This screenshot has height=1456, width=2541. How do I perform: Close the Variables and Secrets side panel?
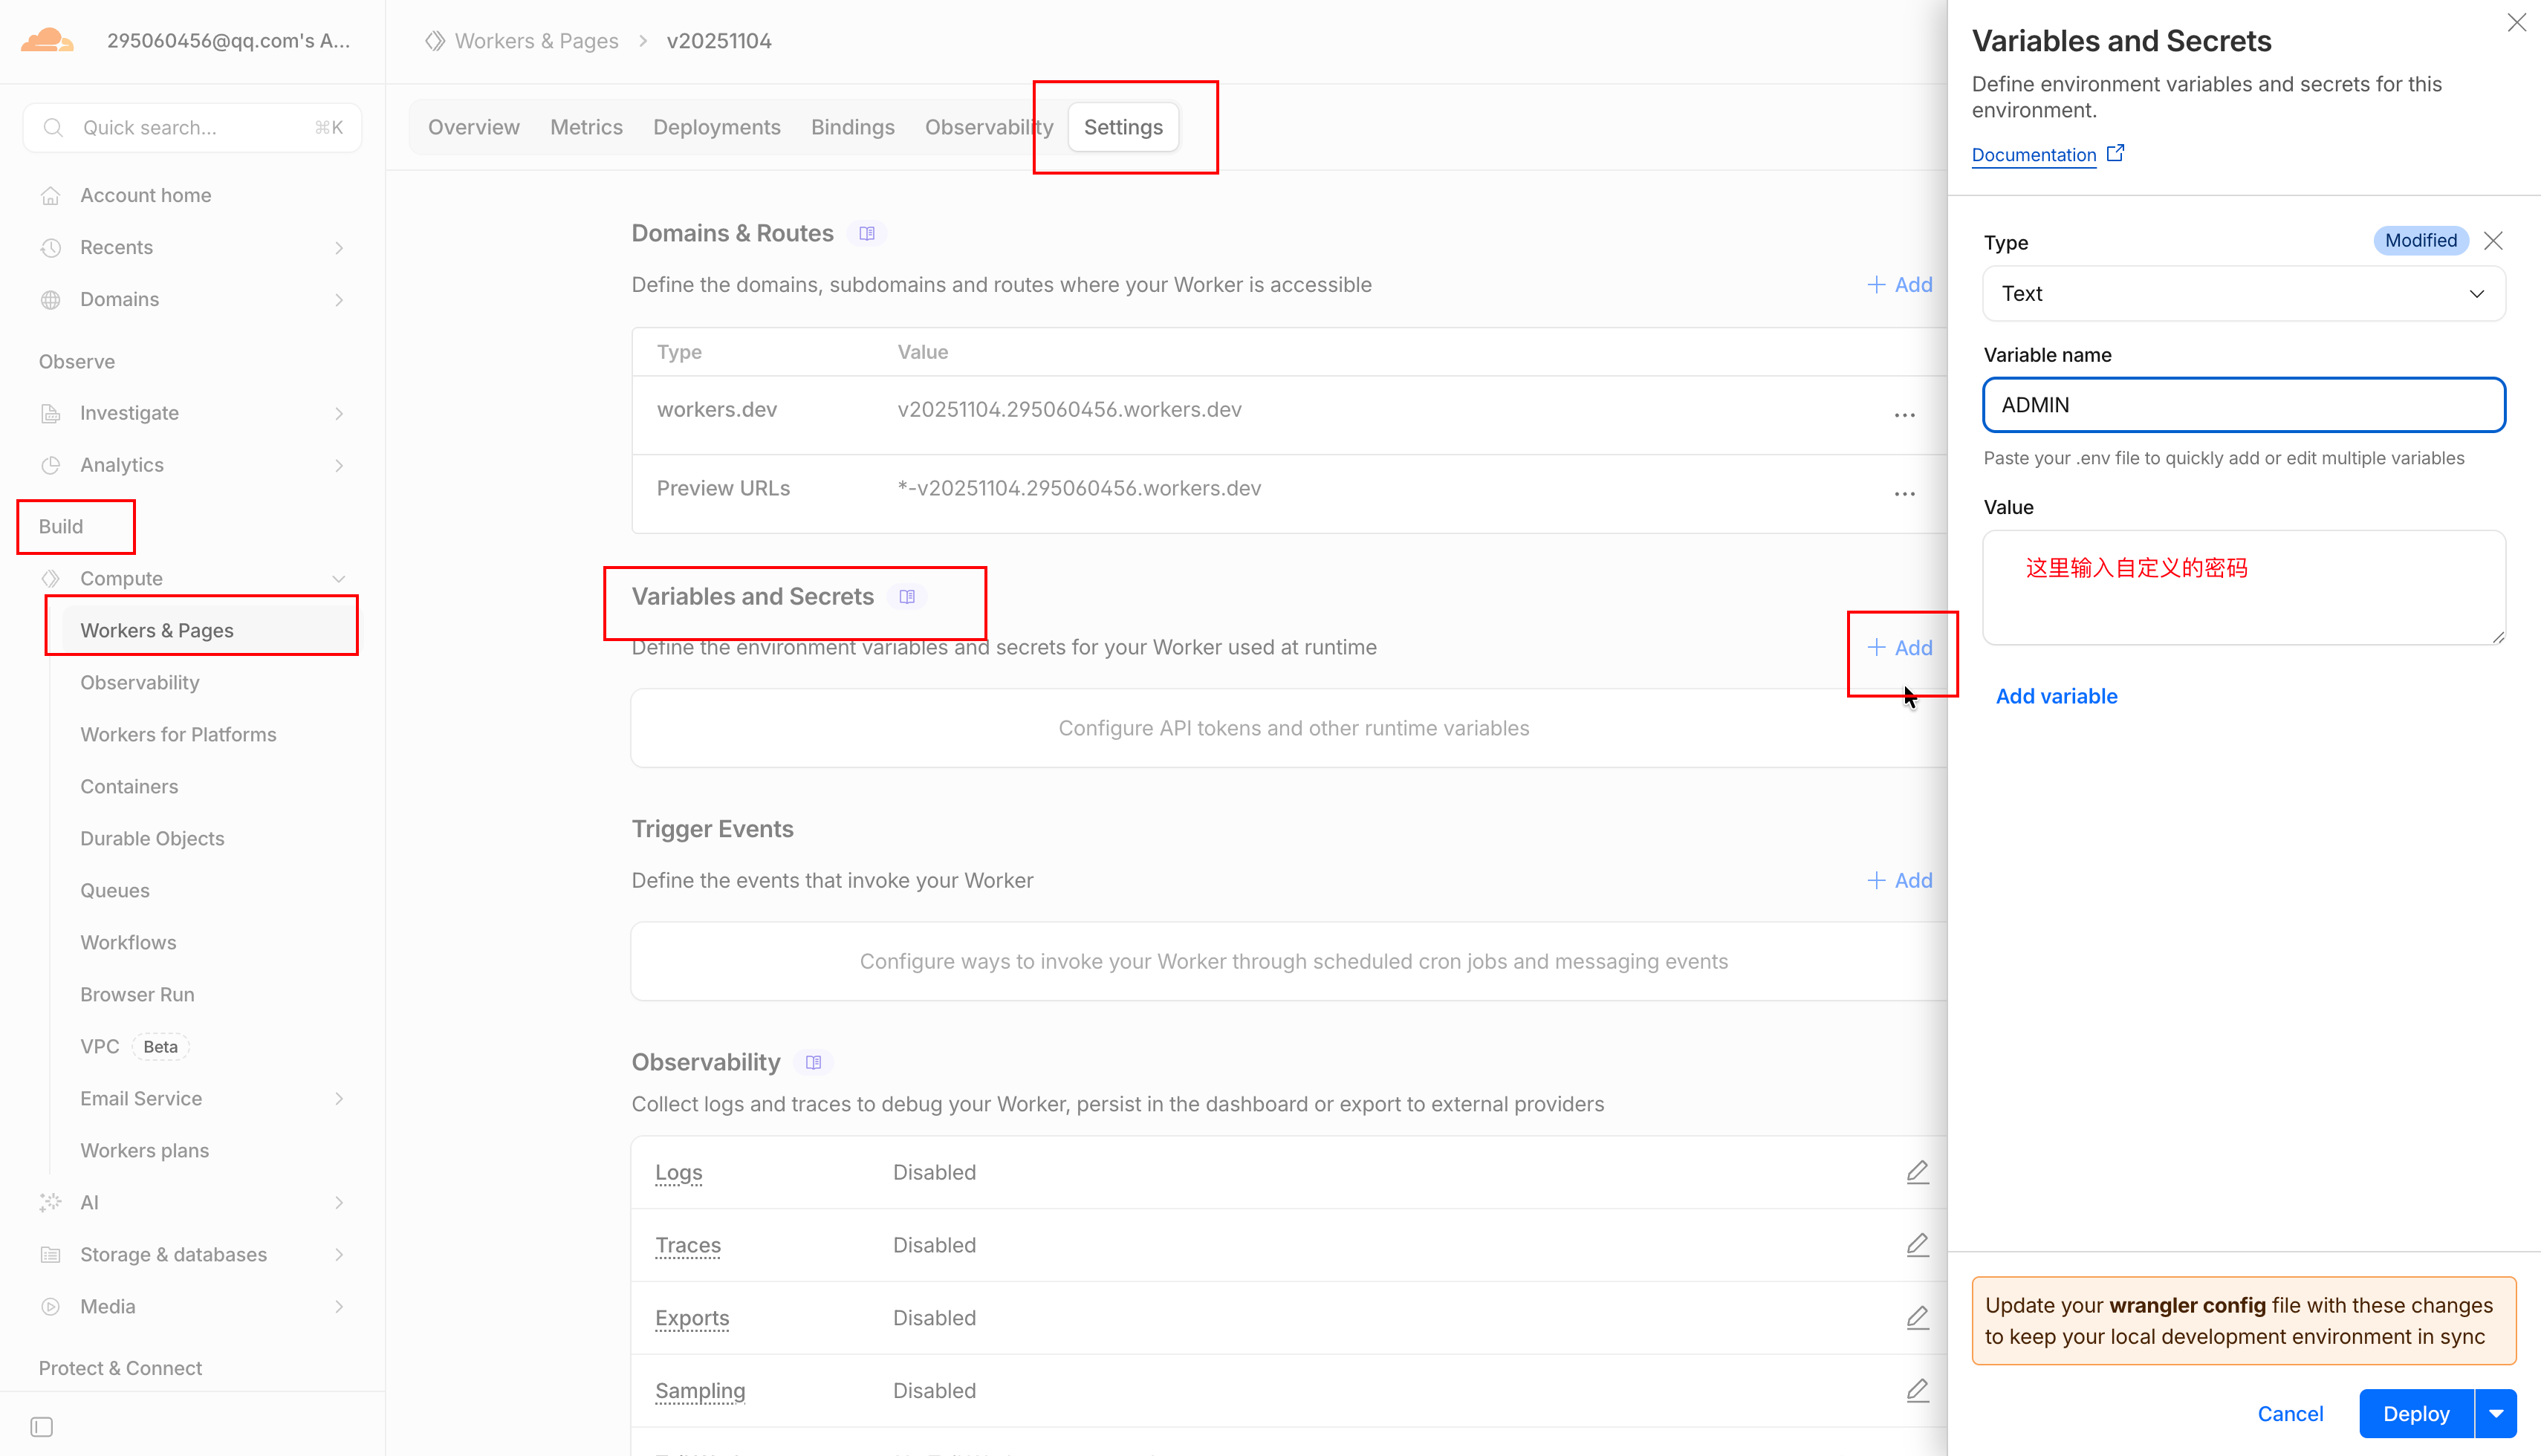(x=2516, y=22)
